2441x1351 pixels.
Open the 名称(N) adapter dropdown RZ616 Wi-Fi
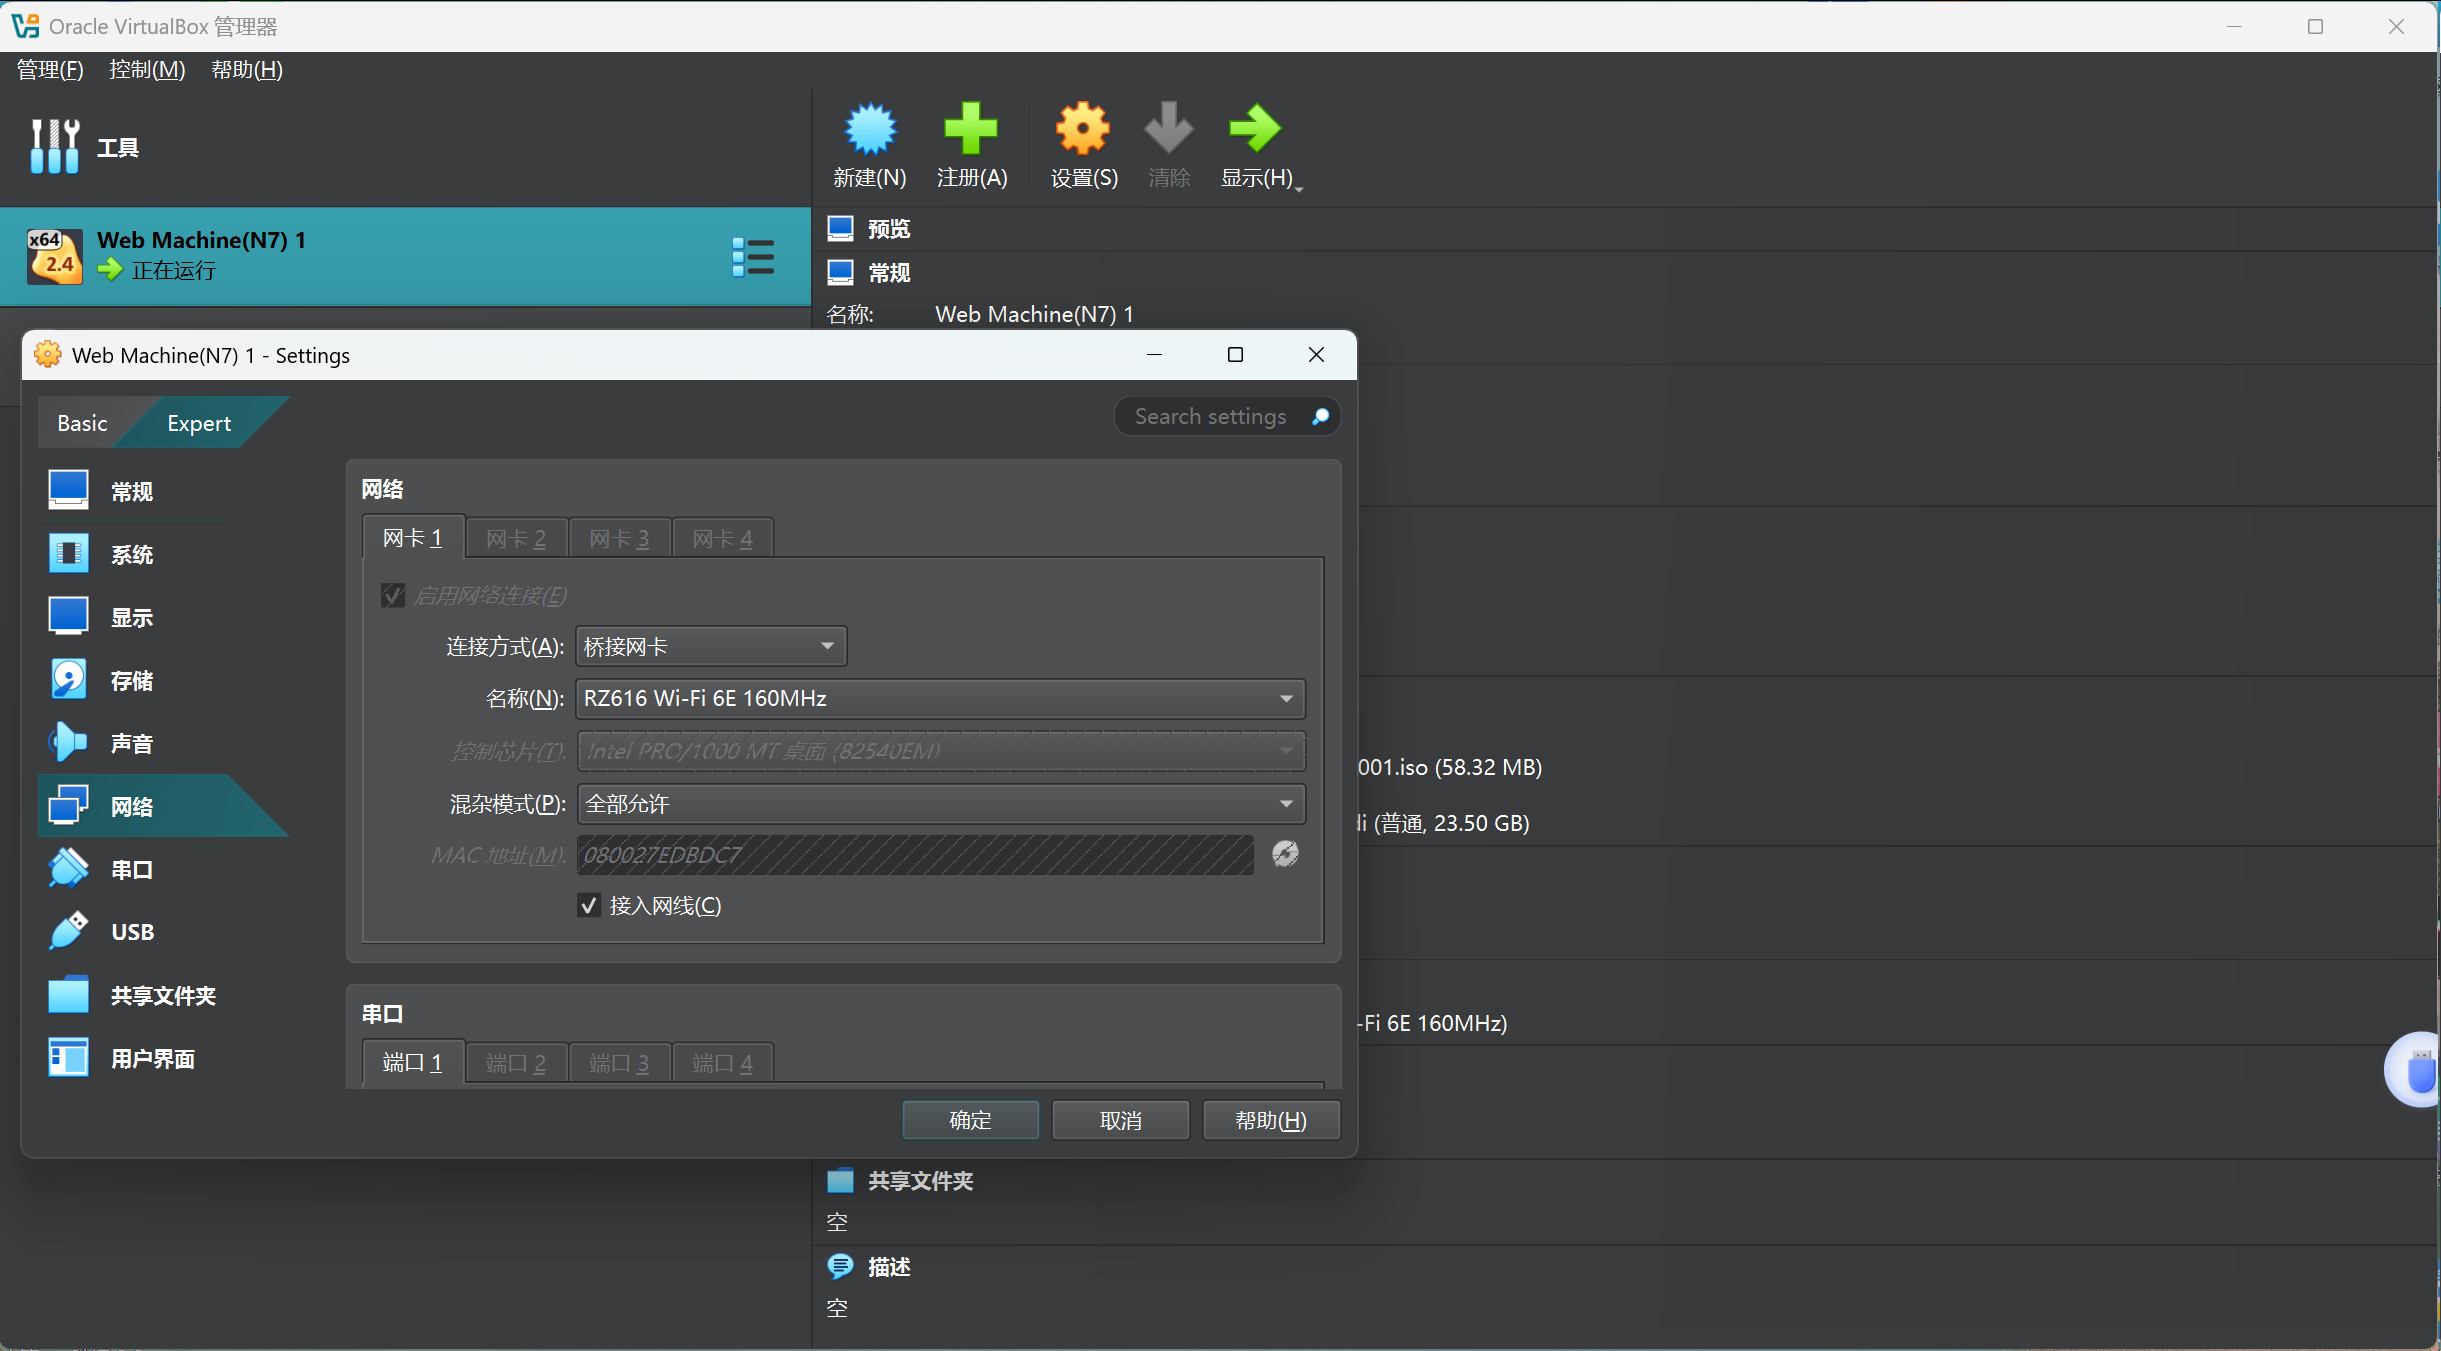[x=941, y=698]
